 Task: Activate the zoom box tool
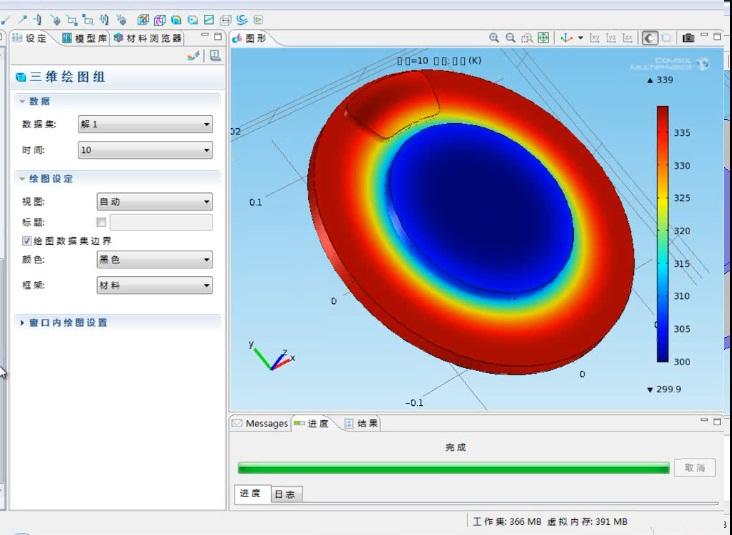(x=527, y=38)
